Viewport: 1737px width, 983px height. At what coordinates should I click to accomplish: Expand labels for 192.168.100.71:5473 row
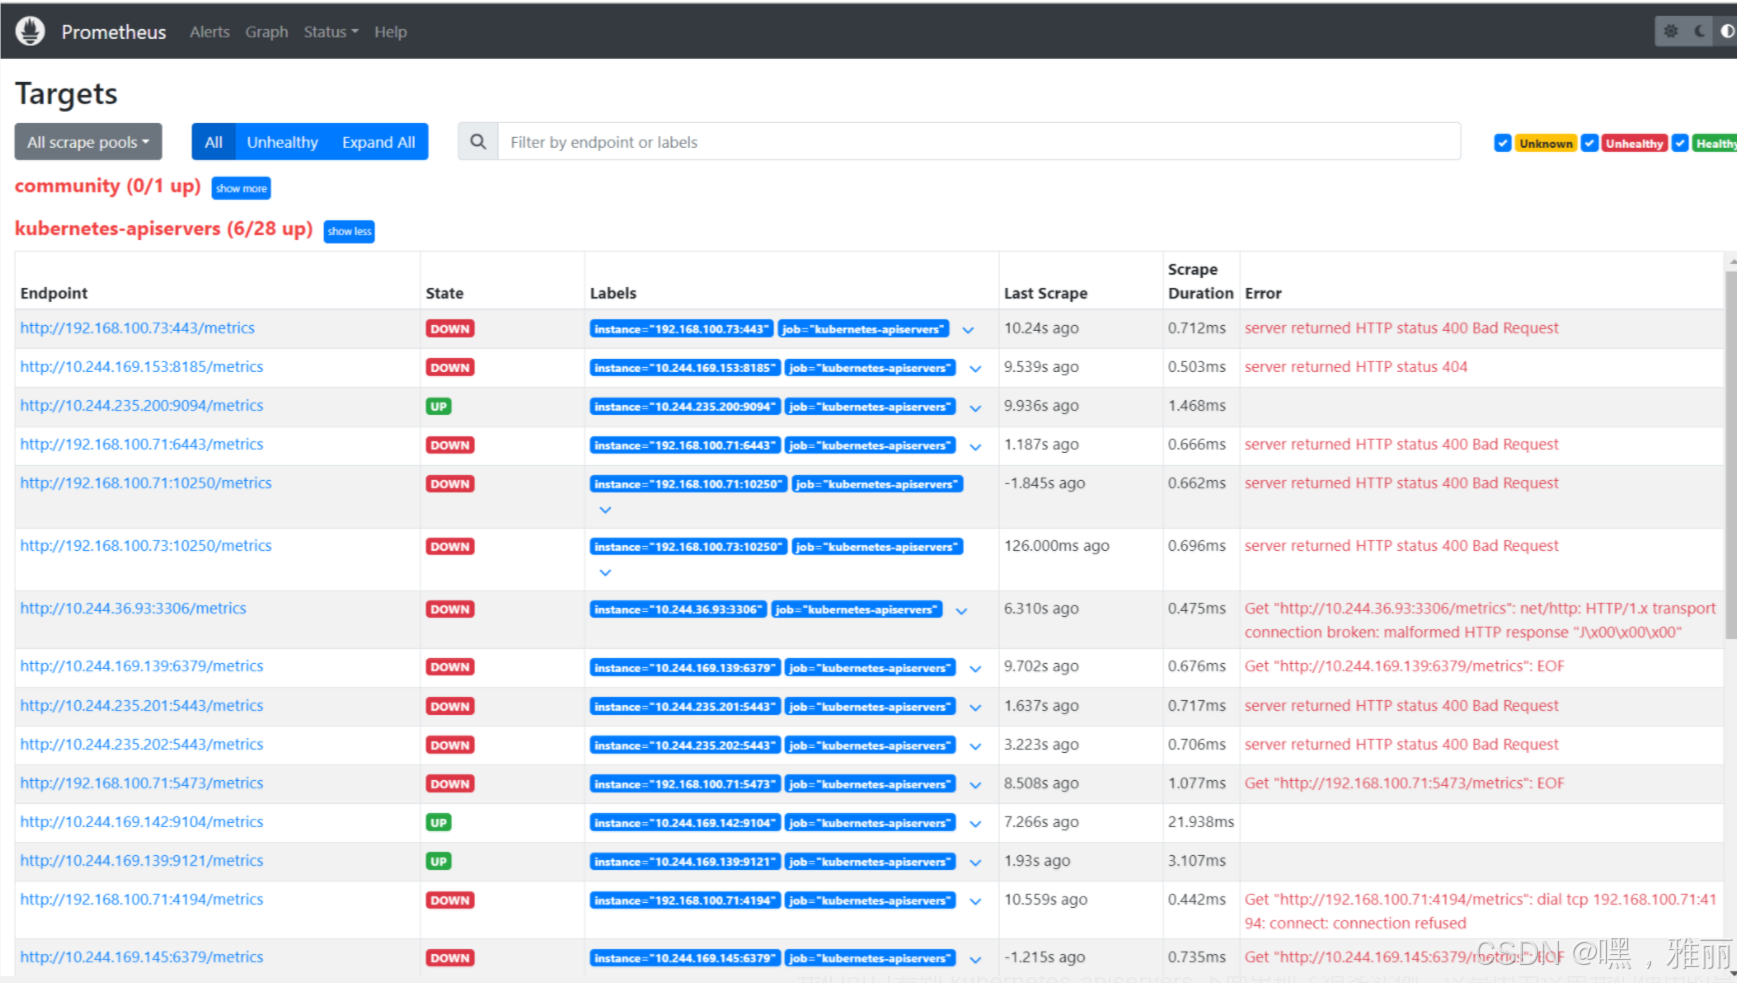[x=975, y=786]
